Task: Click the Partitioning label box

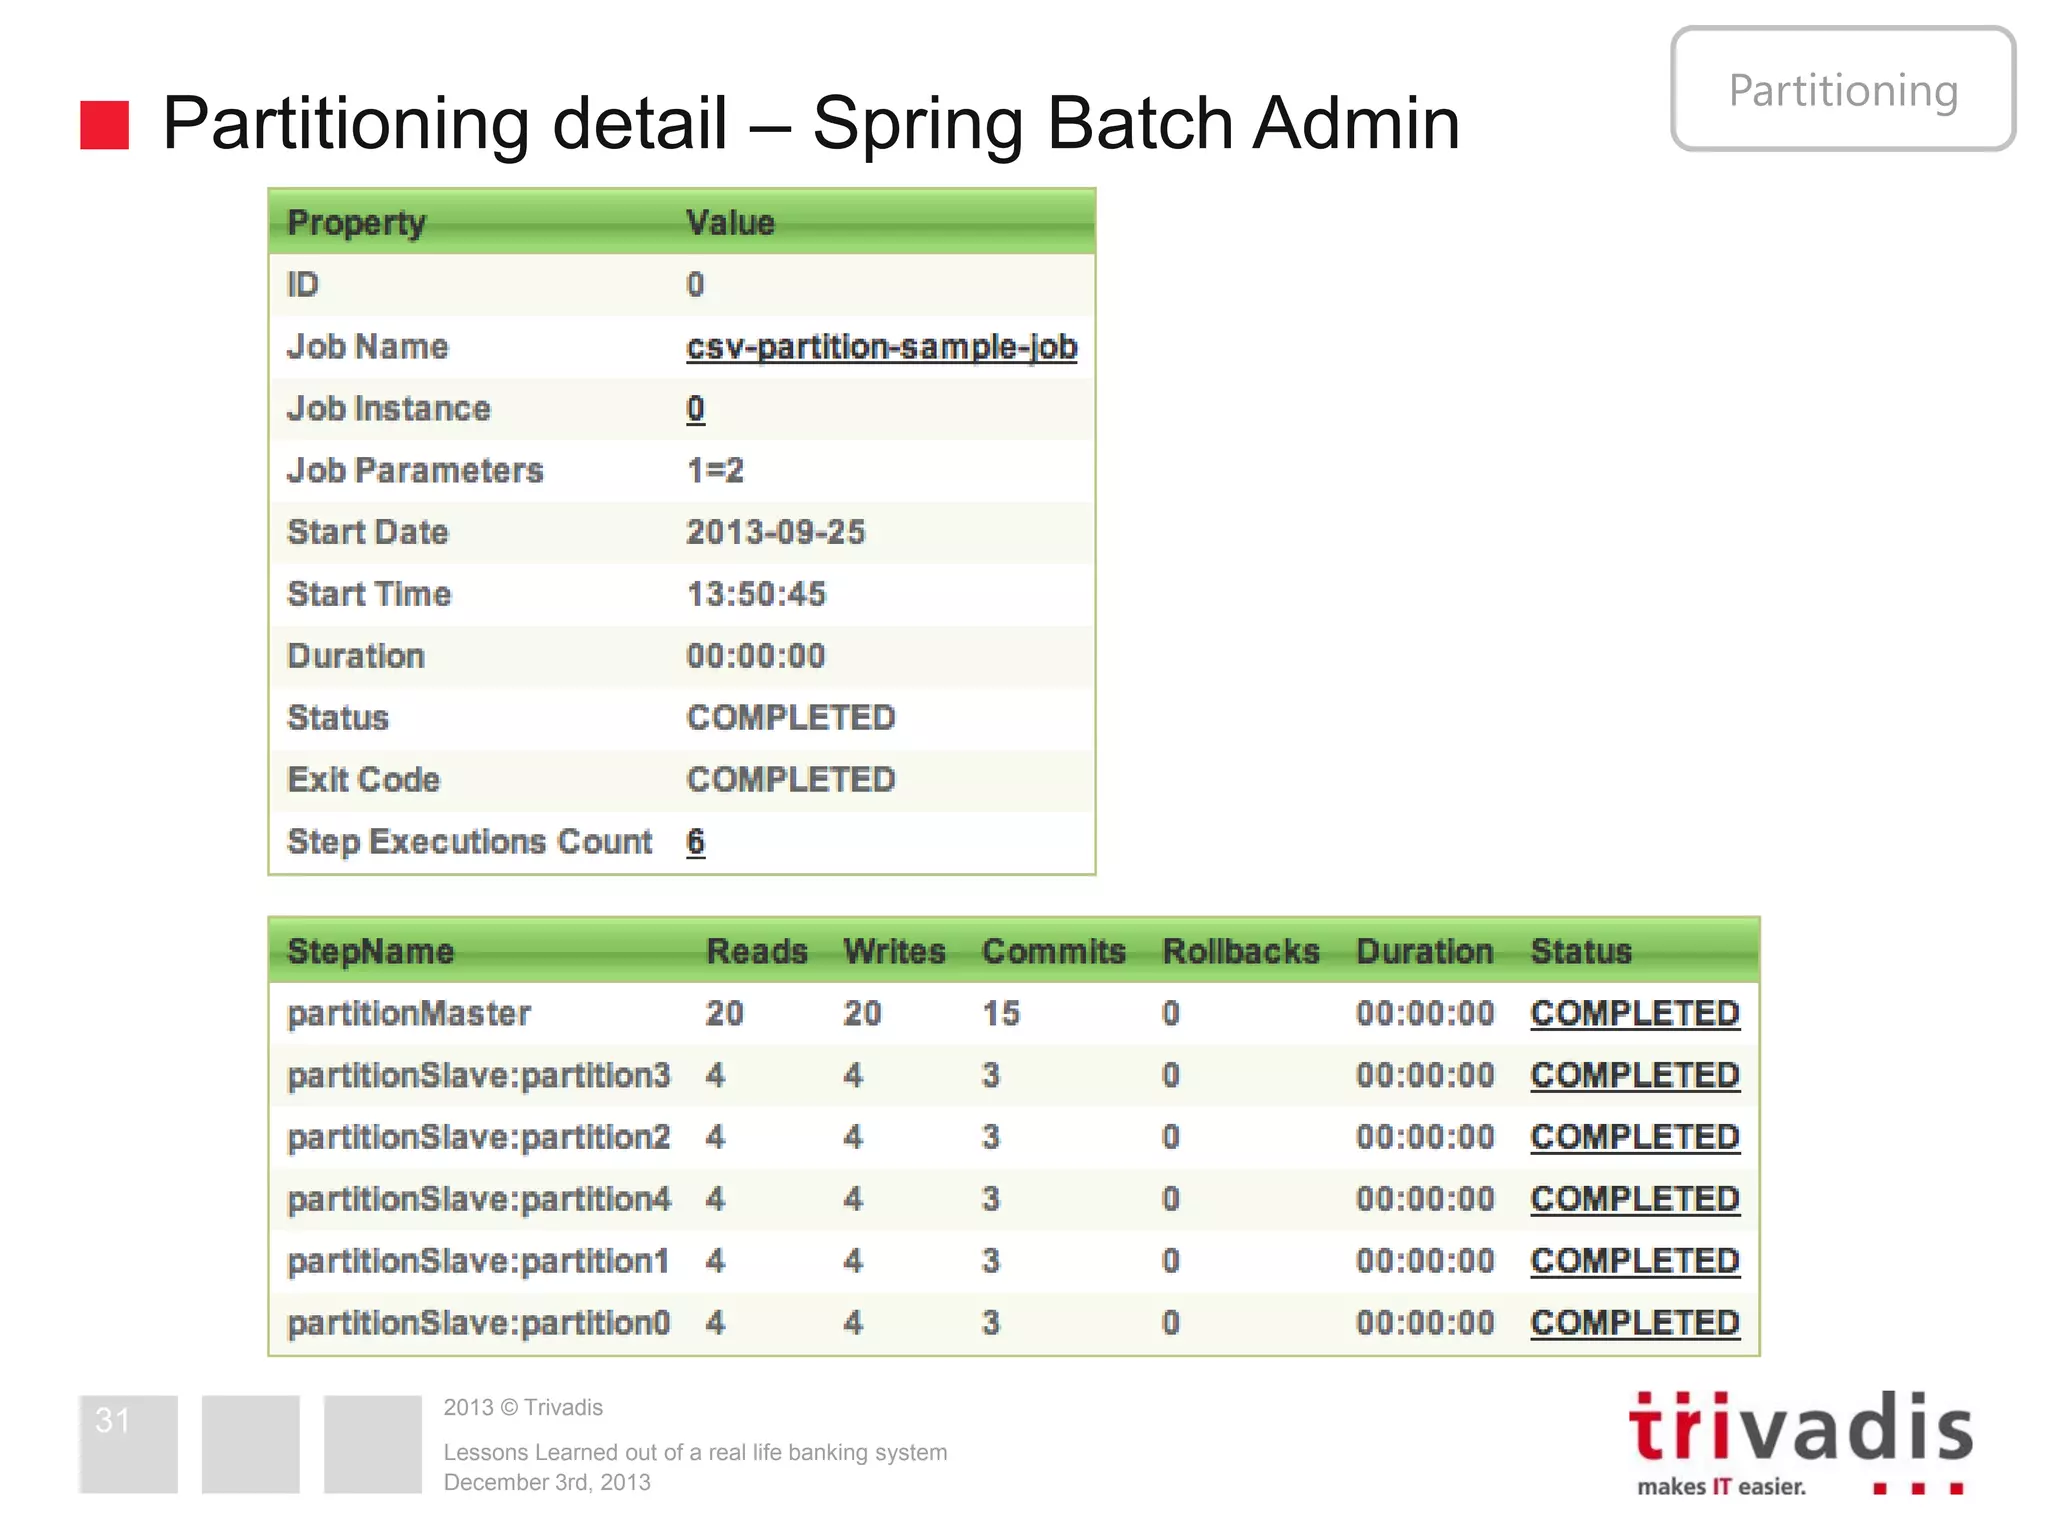Action: point(1843,89)
